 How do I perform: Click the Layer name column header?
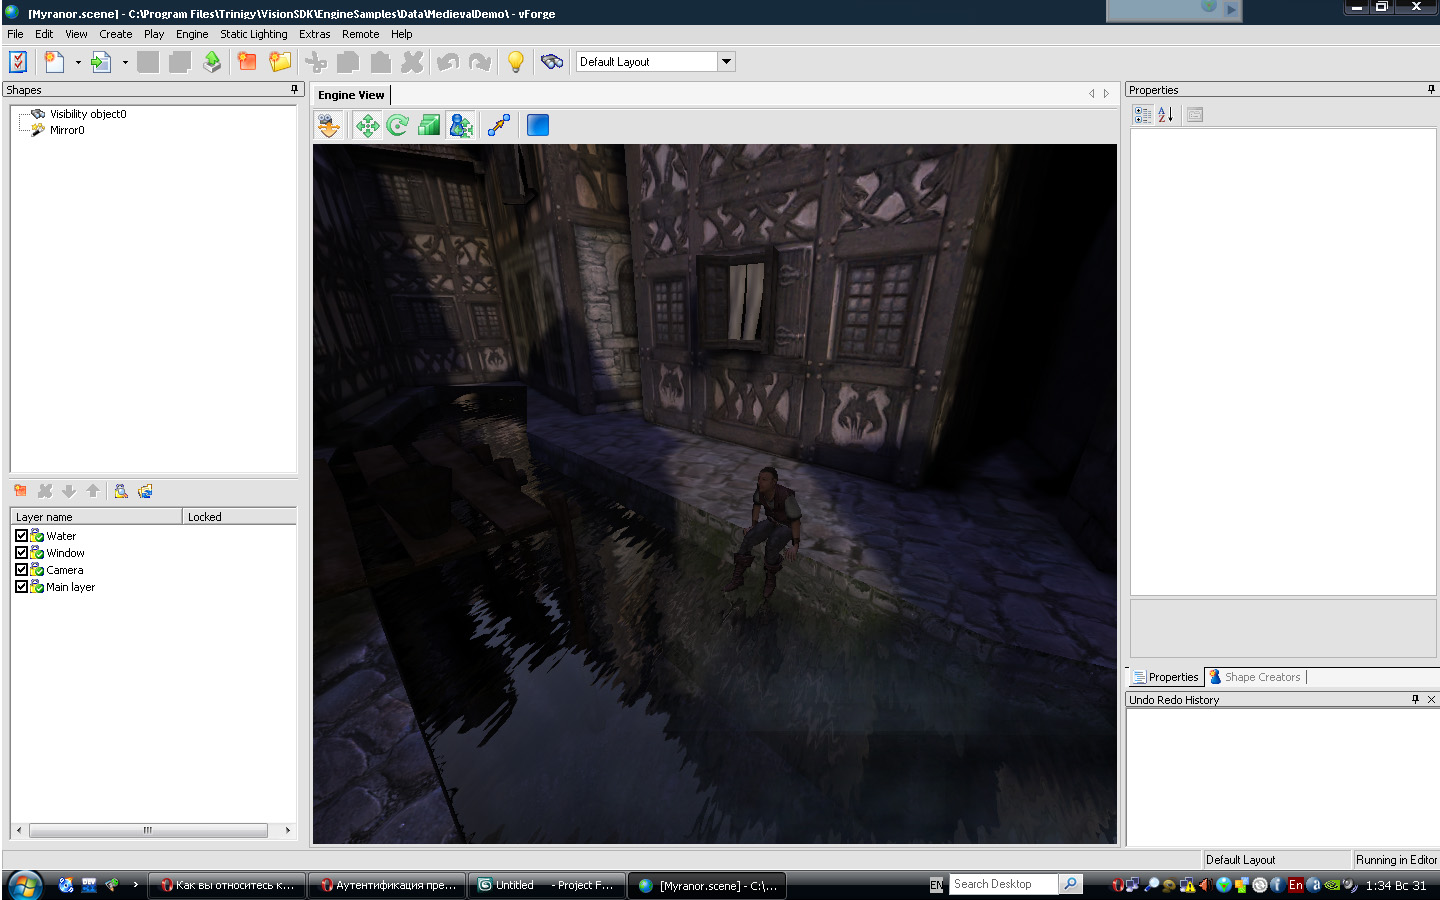tap(96, 517)
